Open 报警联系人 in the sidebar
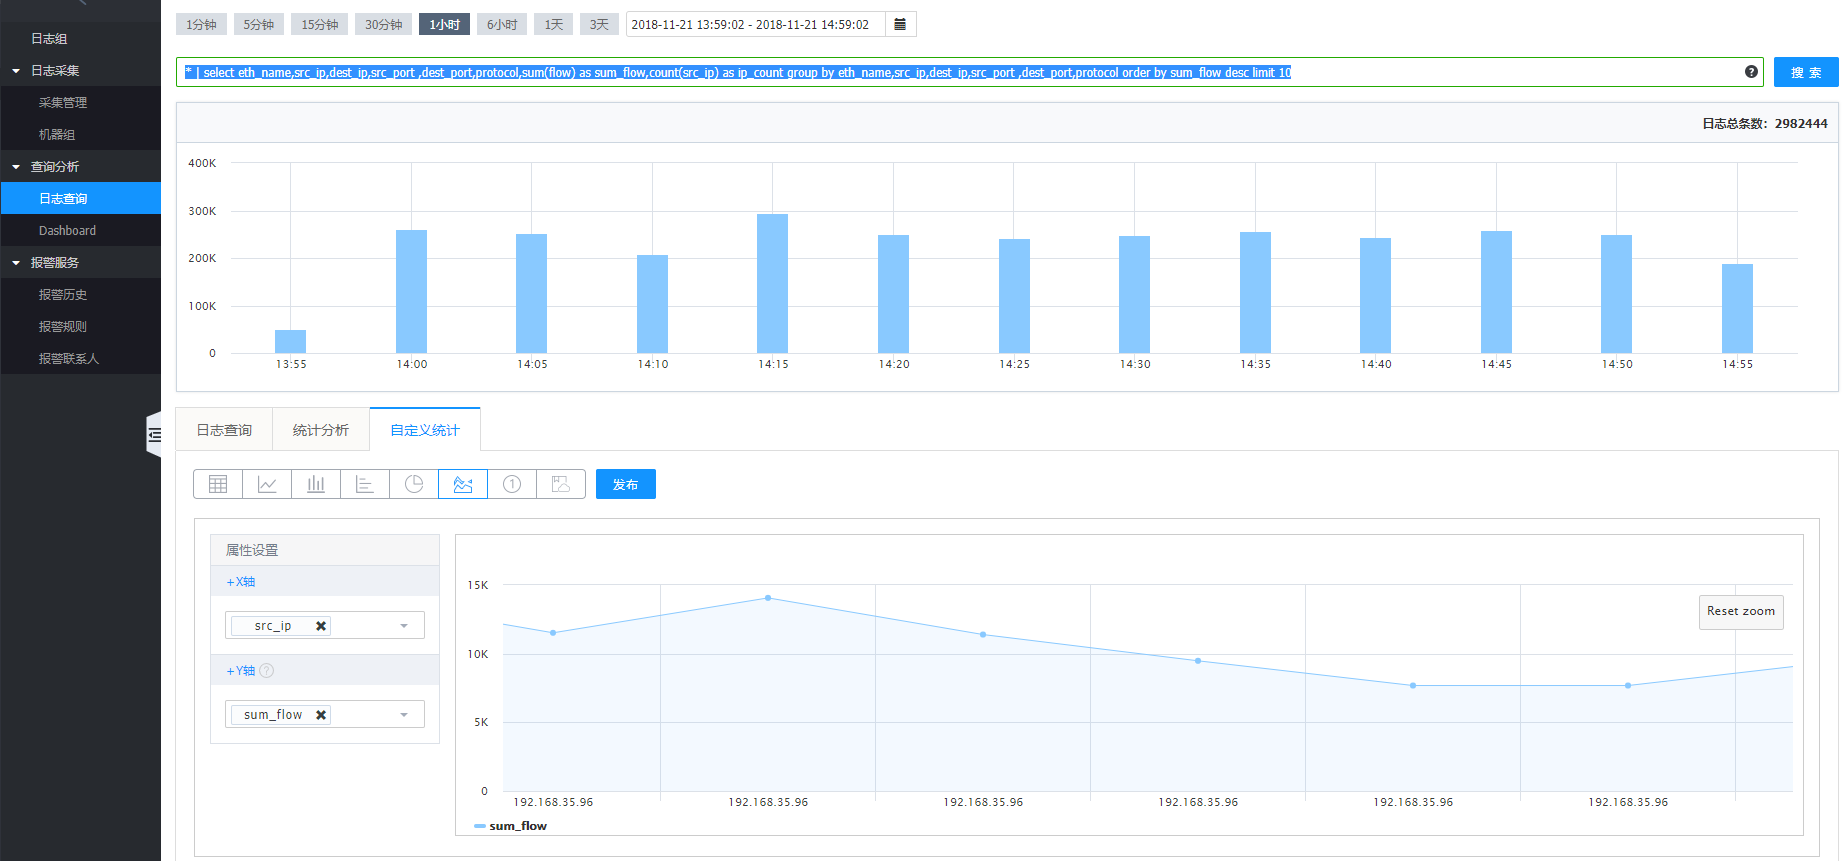 click(x=80, y=358)
